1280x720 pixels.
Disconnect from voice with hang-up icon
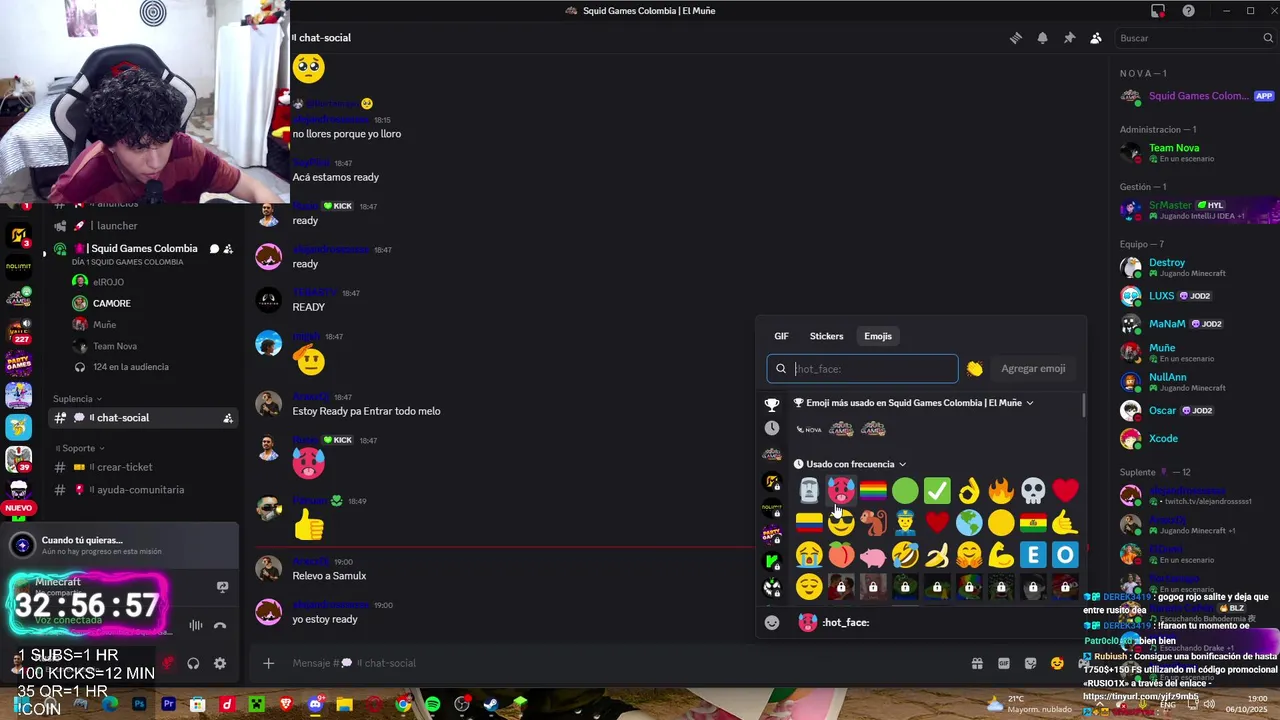point(220,626)
